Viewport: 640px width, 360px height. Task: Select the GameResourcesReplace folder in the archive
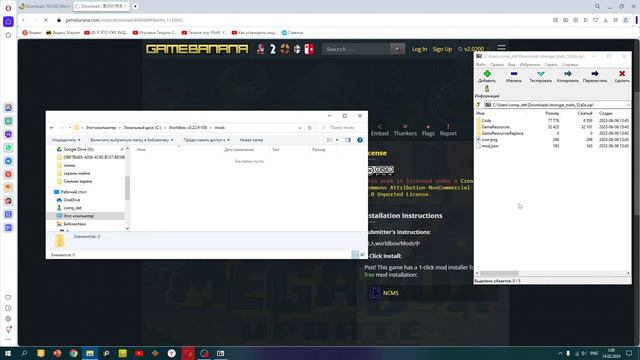click(502, 133)
